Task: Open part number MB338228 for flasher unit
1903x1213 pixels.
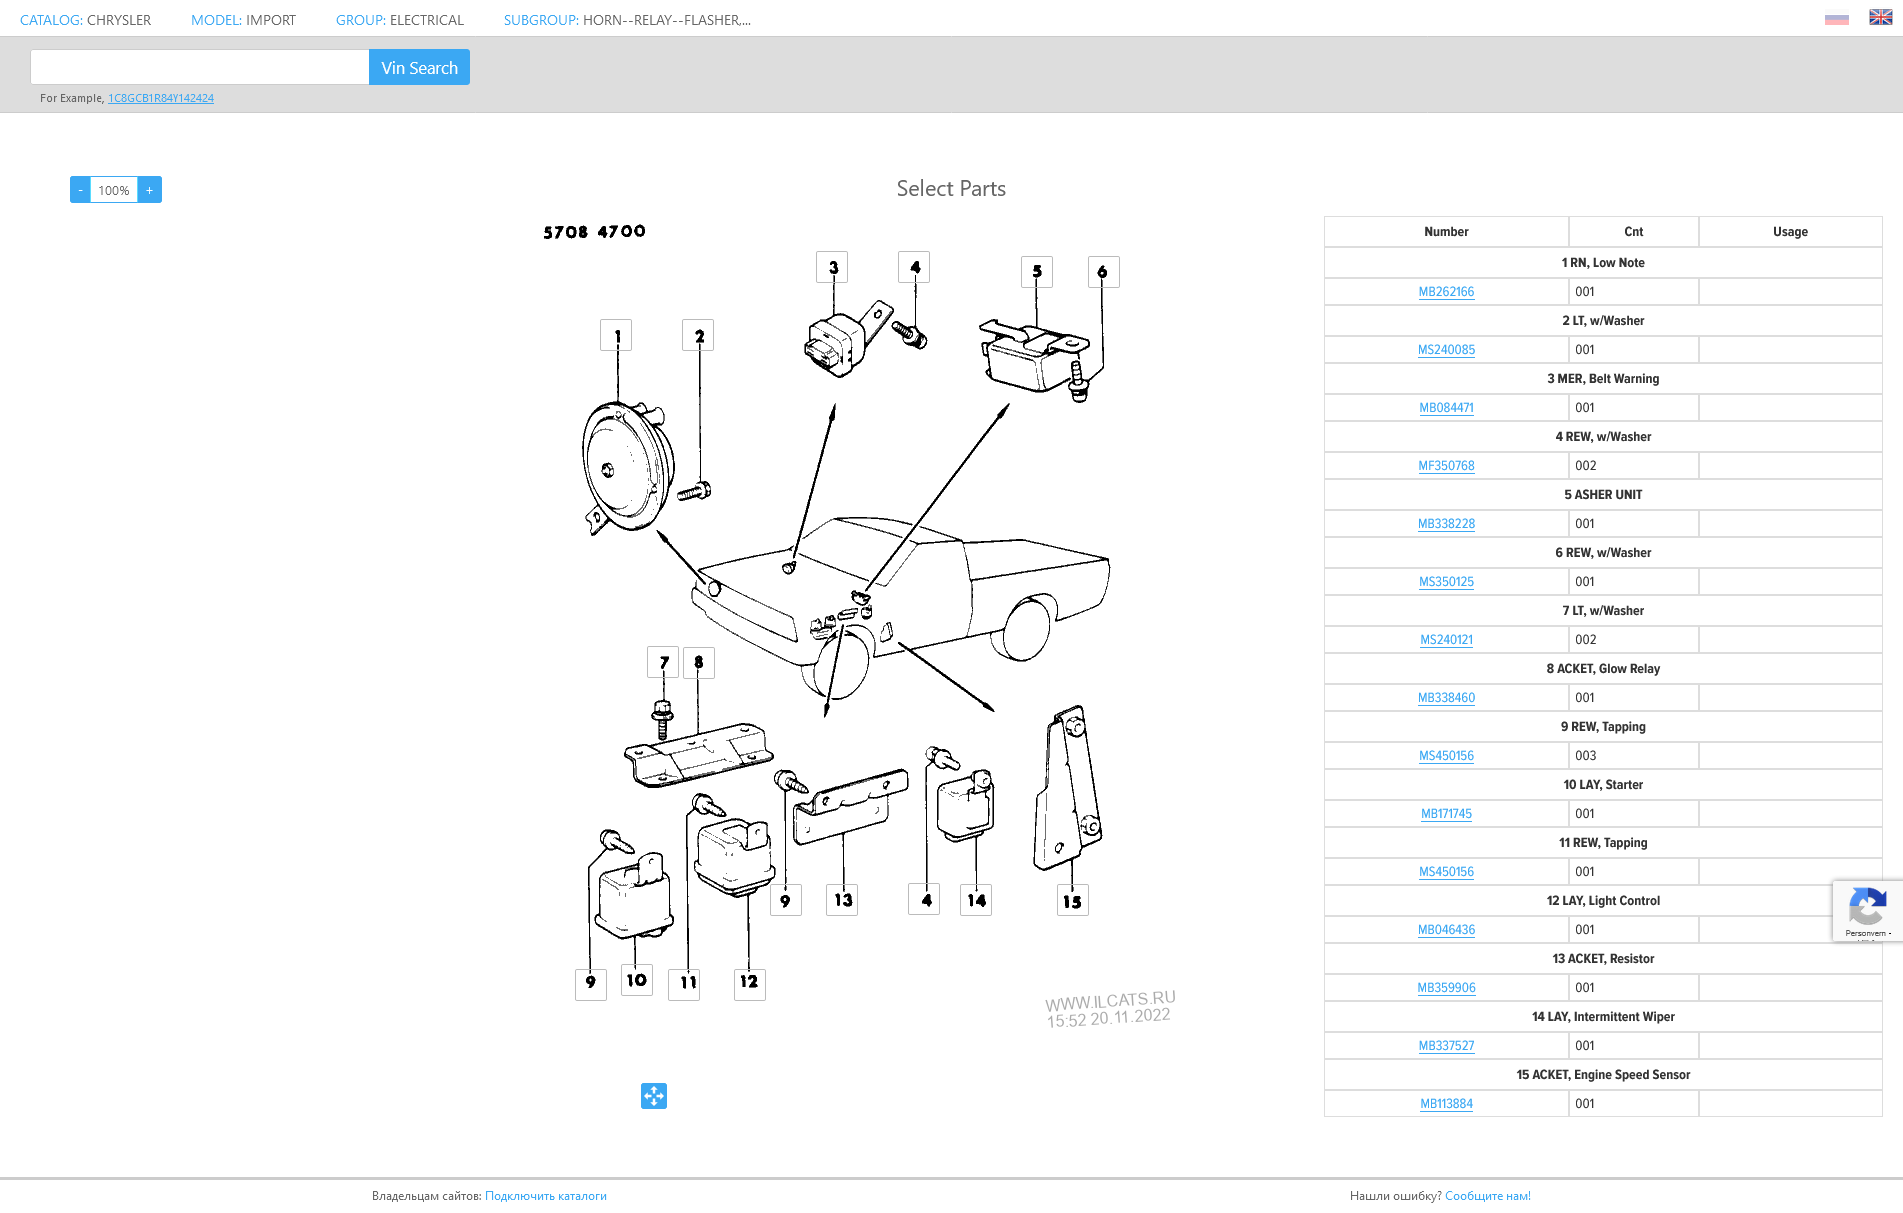Action: 1446,524
